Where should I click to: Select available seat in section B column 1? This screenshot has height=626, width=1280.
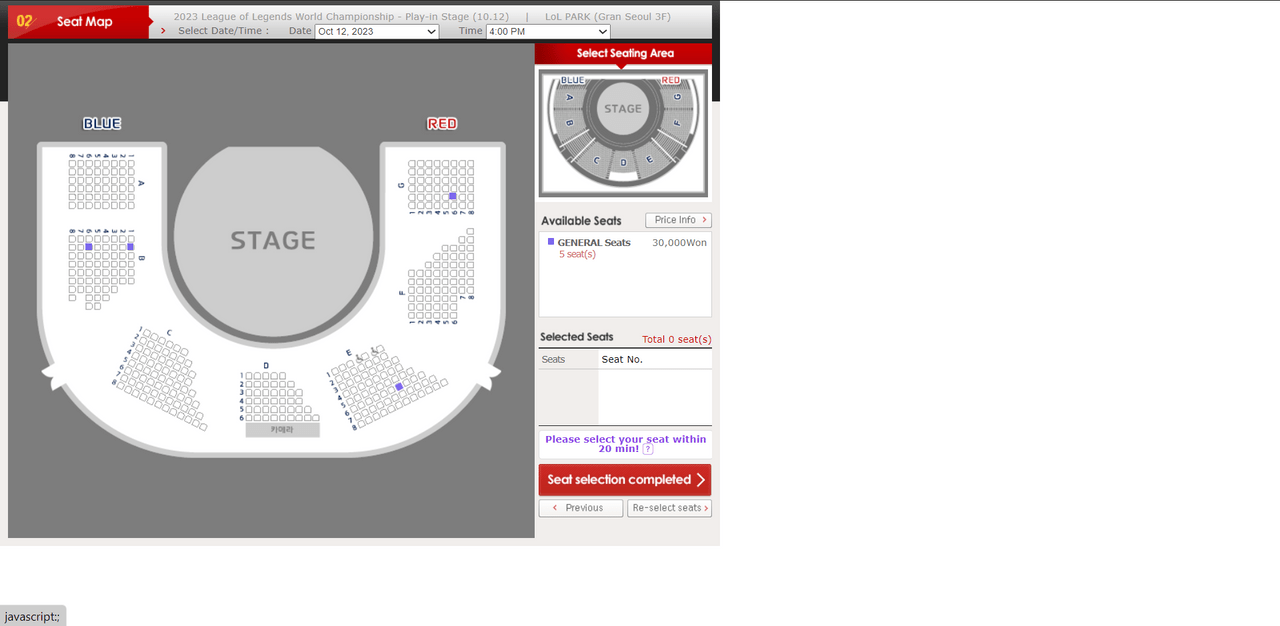point(130,246)
